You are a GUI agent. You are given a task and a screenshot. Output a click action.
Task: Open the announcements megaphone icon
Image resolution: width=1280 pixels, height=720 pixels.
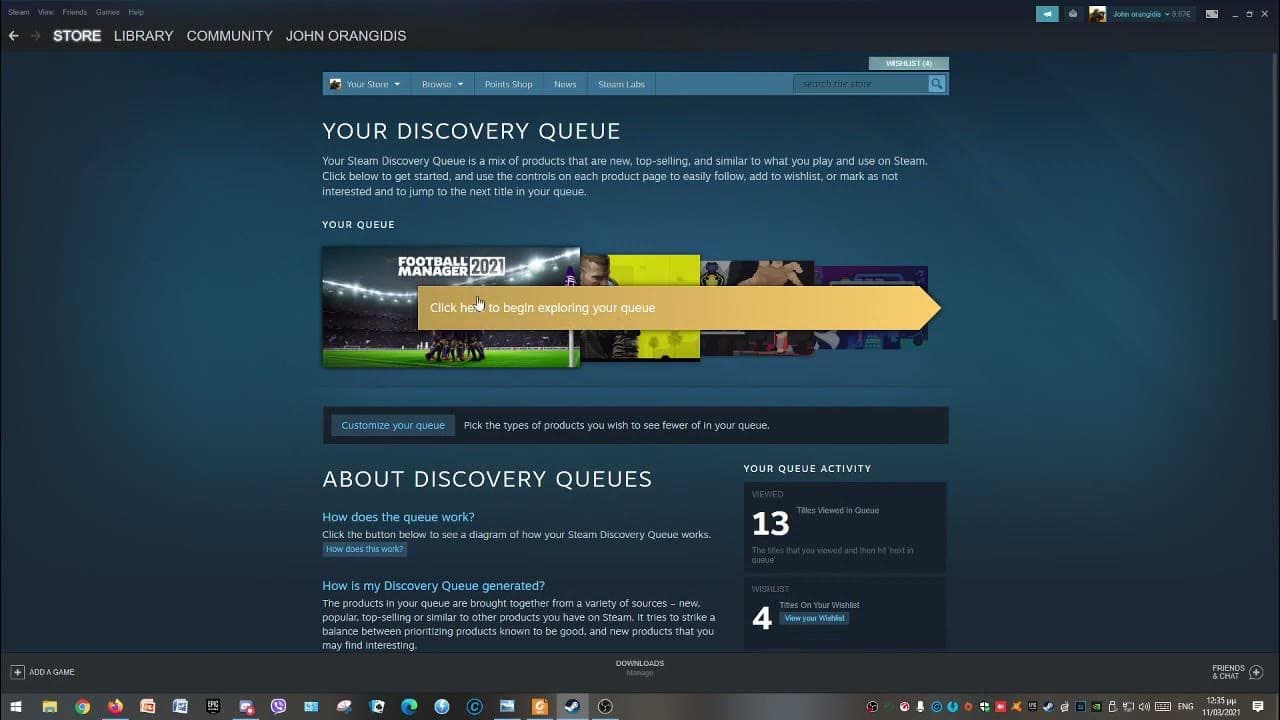(x=1047, y=14)
